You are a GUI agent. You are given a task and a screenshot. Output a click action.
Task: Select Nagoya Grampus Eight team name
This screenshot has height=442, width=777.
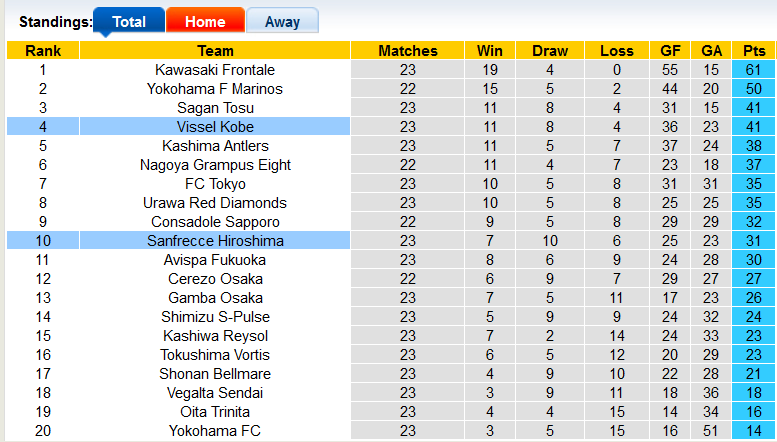pyautogui.click(x=215, y=165)
